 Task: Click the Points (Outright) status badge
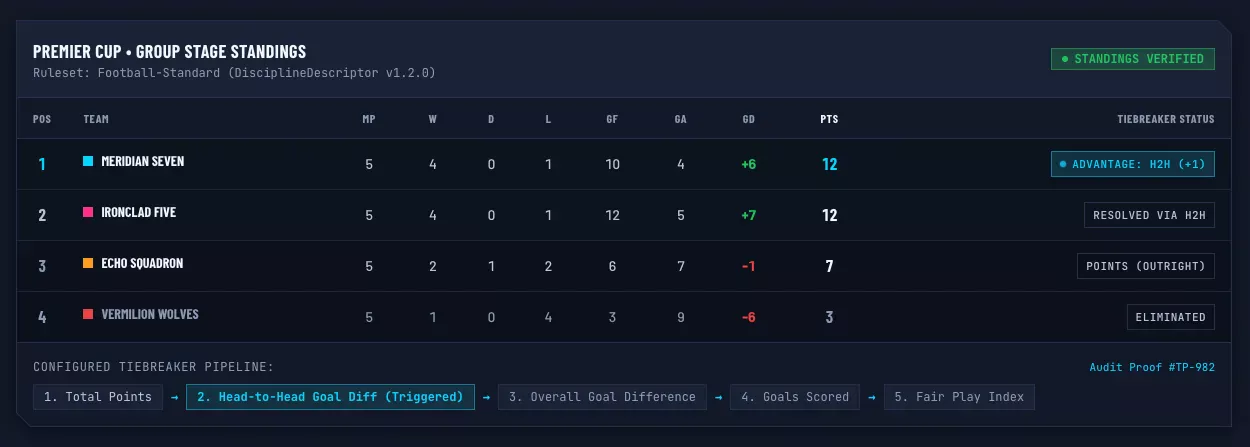pos(1146,266)
